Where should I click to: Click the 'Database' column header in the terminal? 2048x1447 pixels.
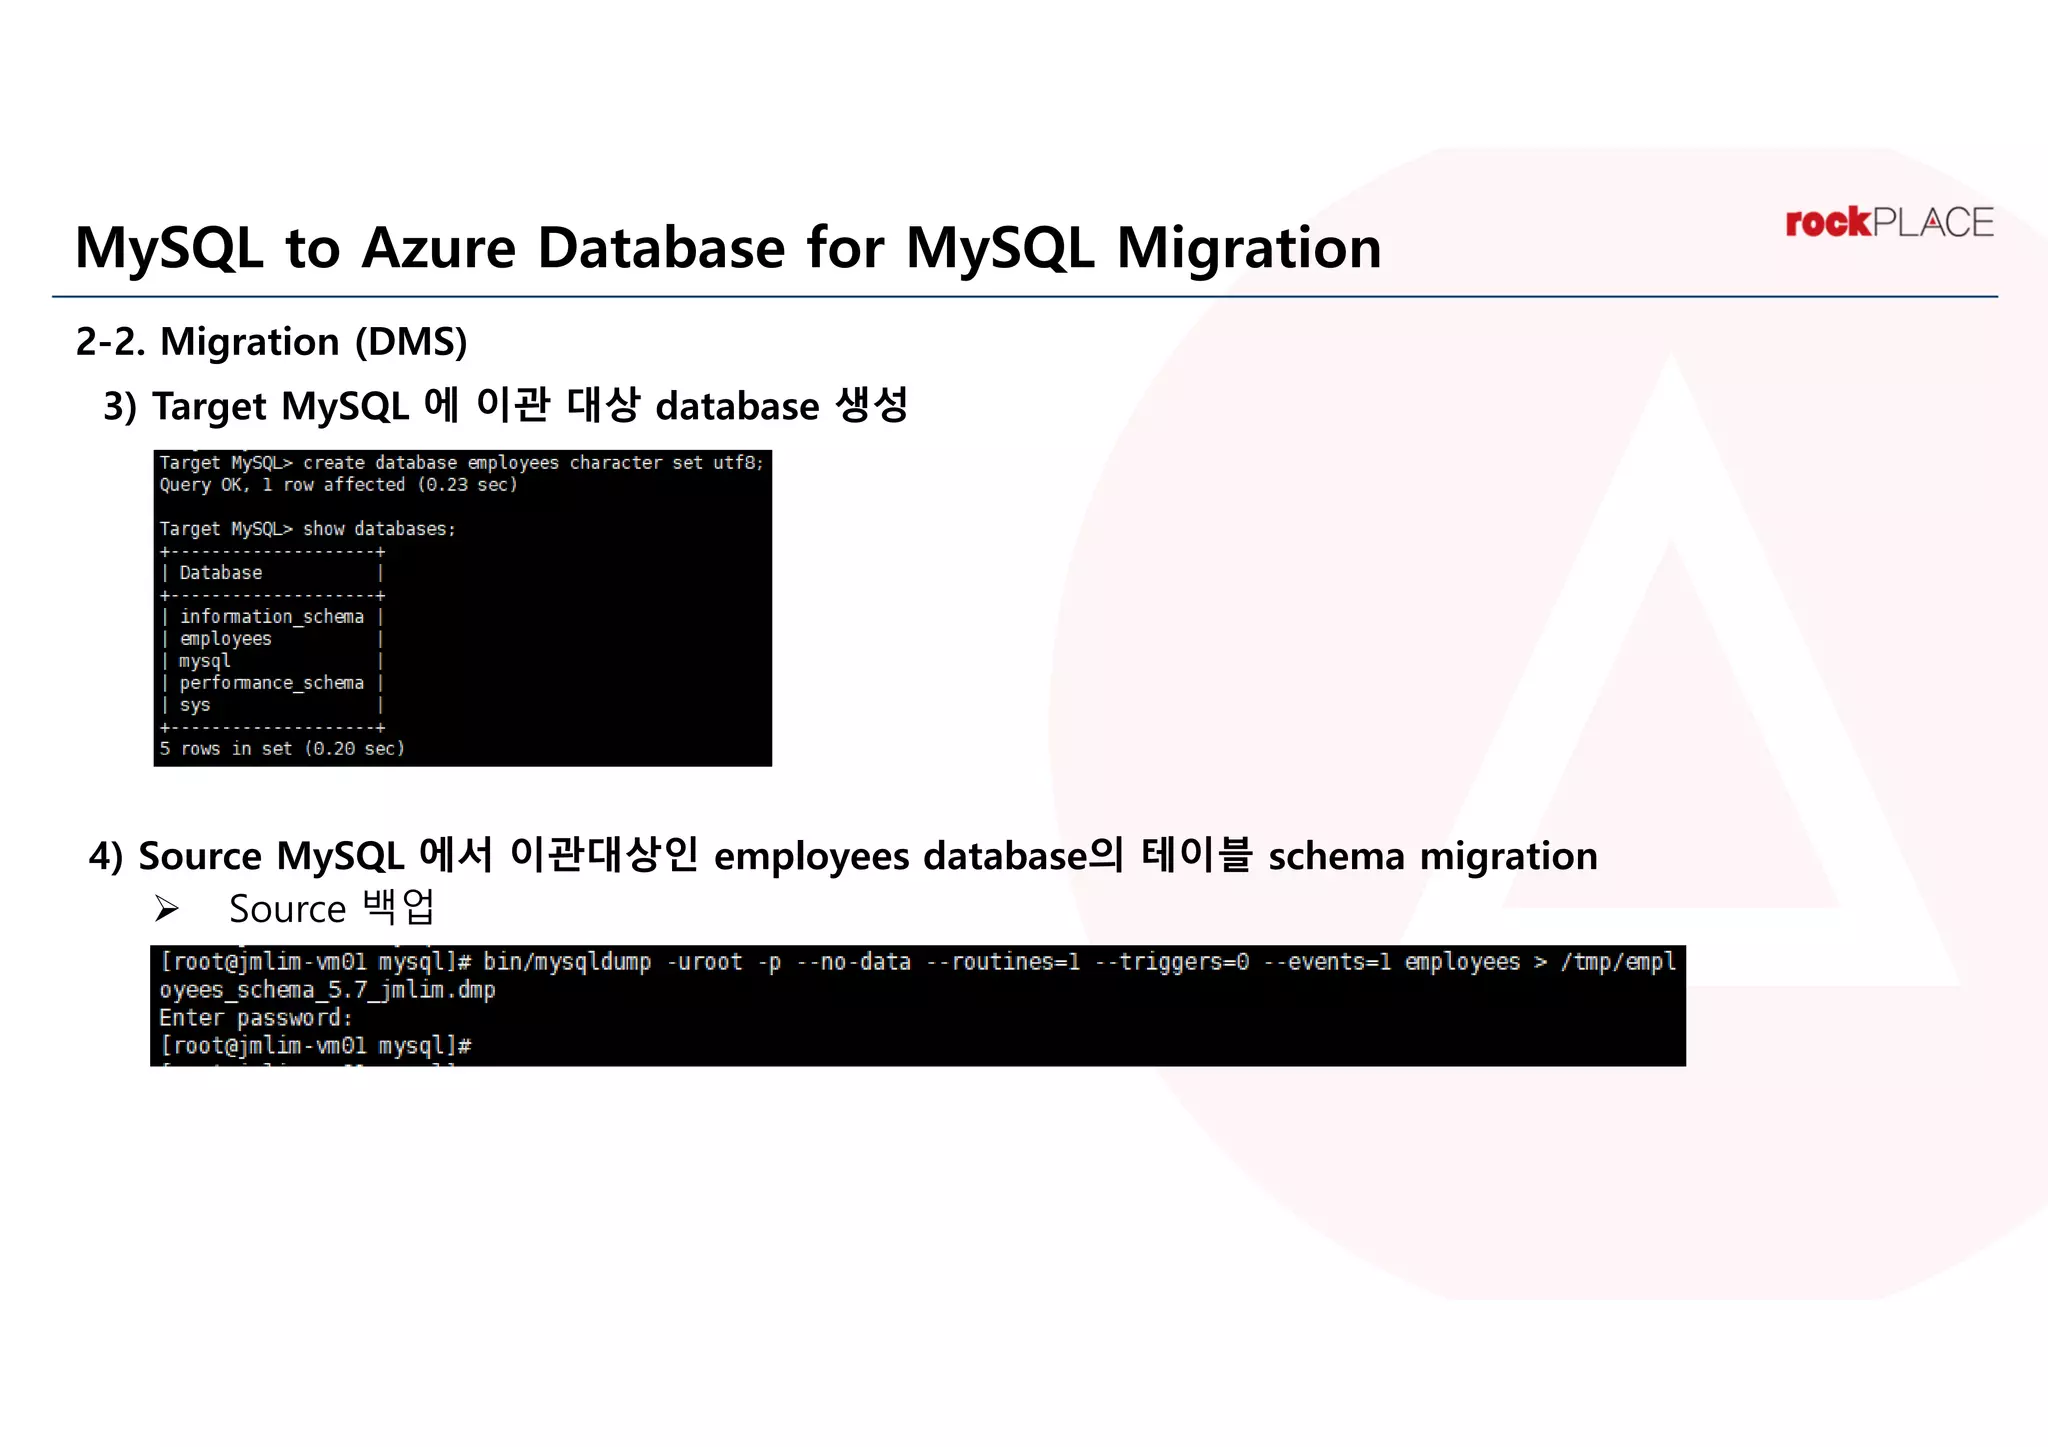[221, 573]
